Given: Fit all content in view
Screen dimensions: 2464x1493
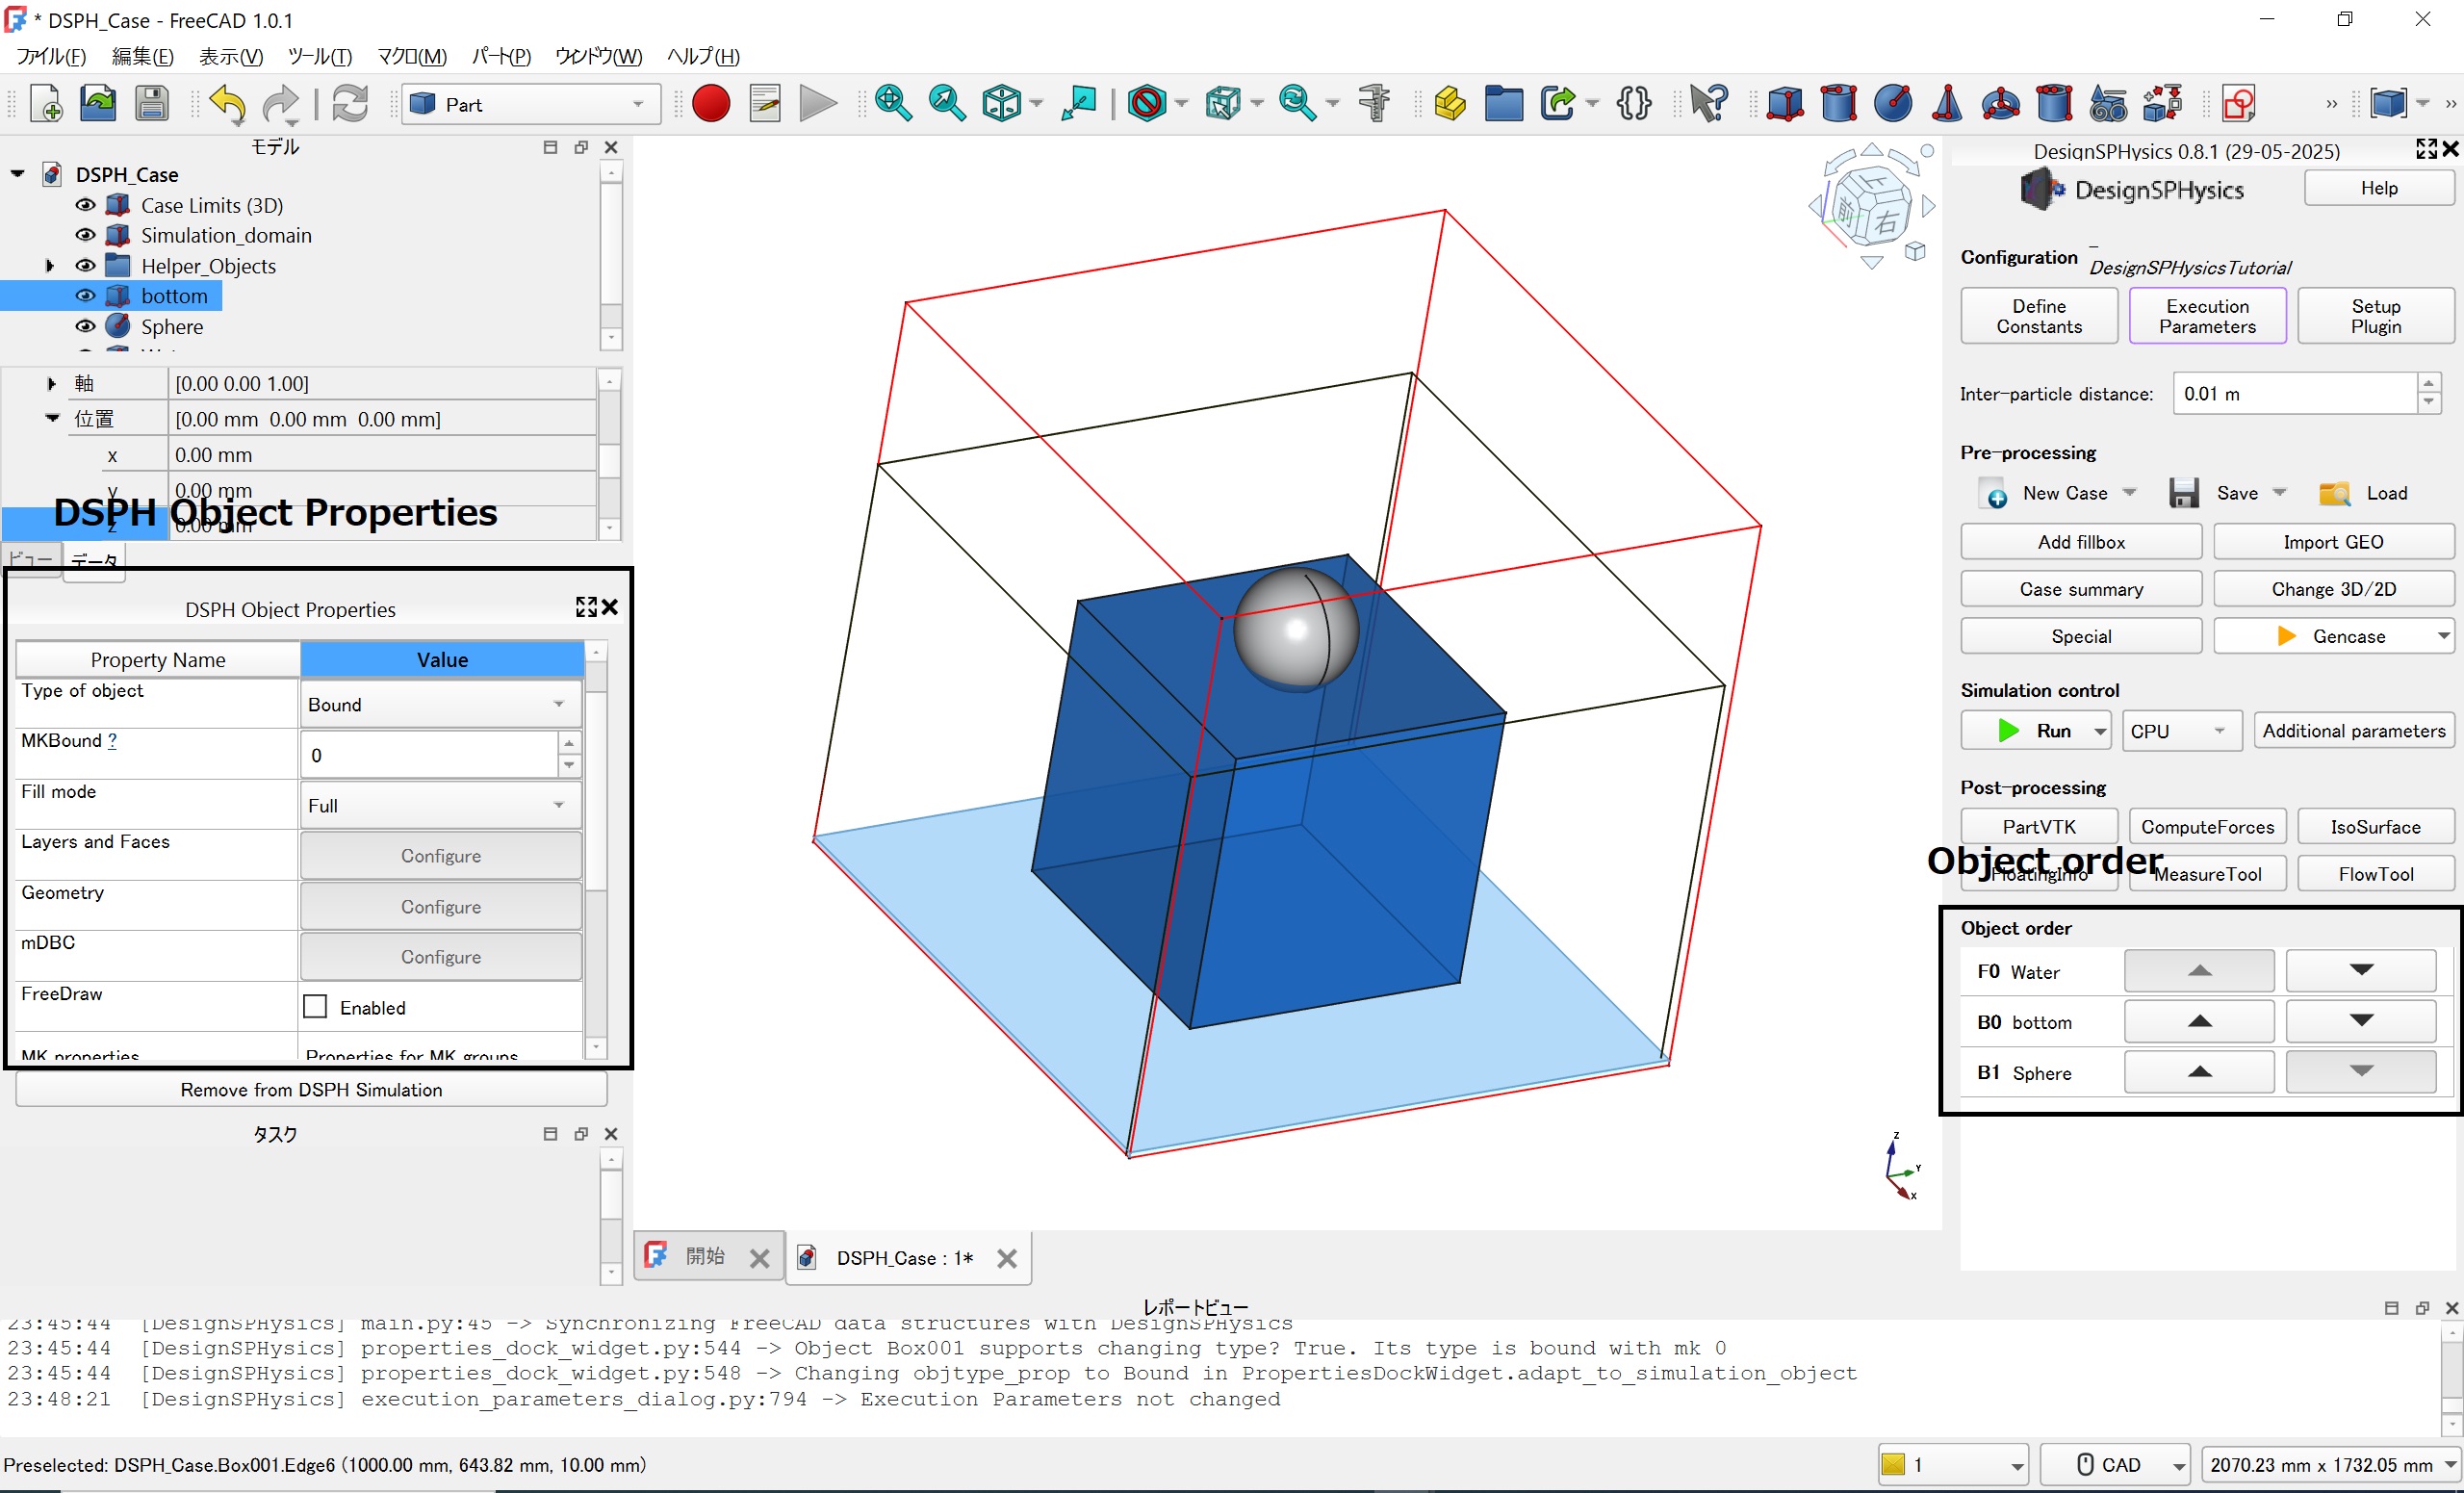Looking at the screenshot, I should pos(893,104).
